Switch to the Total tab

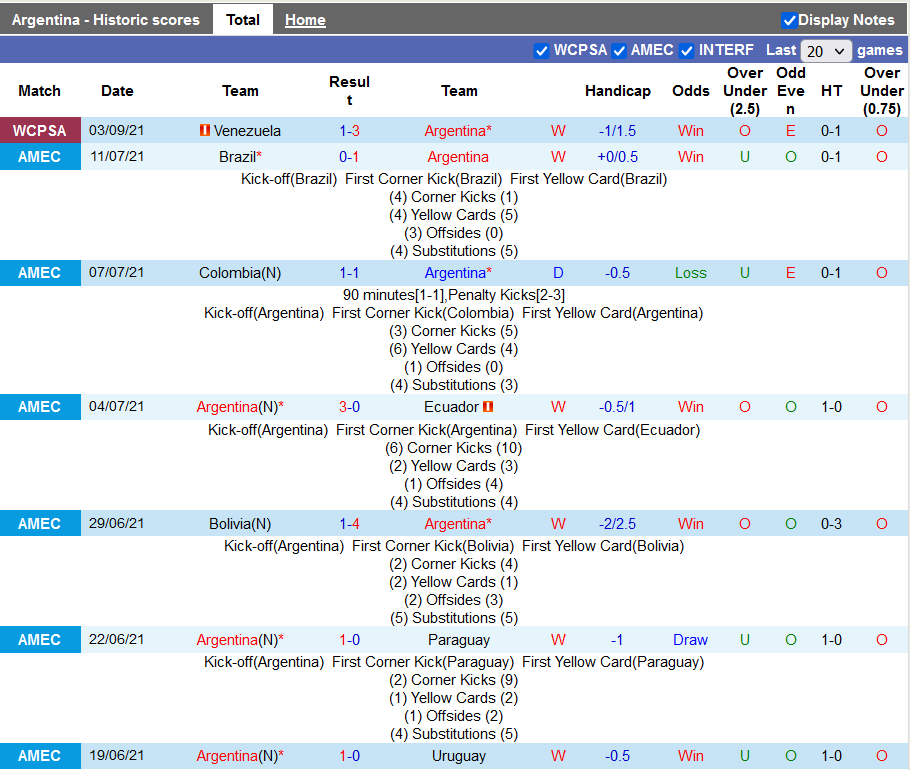coord(243,20)
